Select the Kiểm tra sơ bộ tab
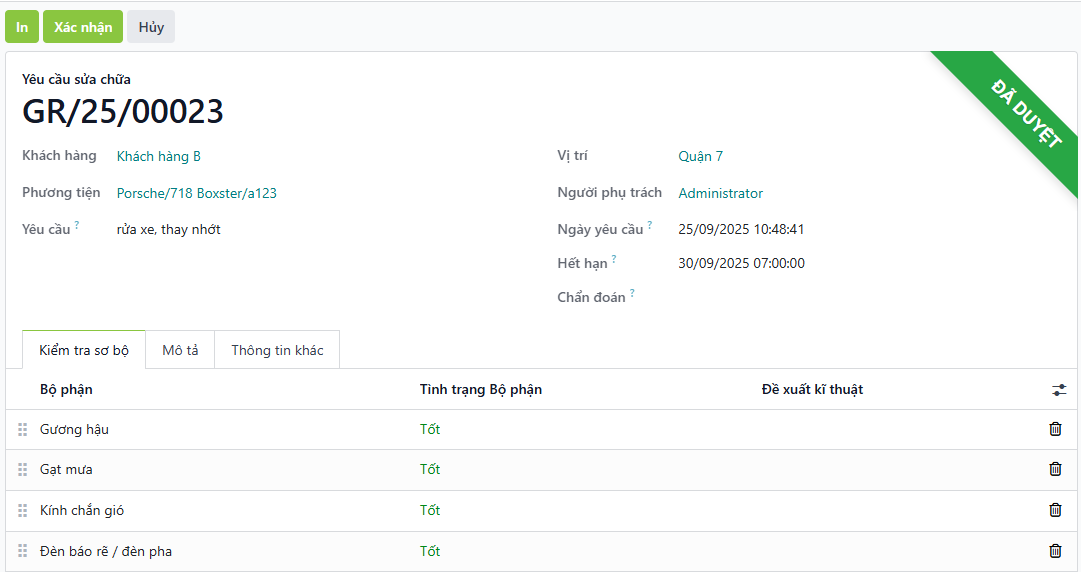This screenshot has height=572, width=1081. point(84,350)
